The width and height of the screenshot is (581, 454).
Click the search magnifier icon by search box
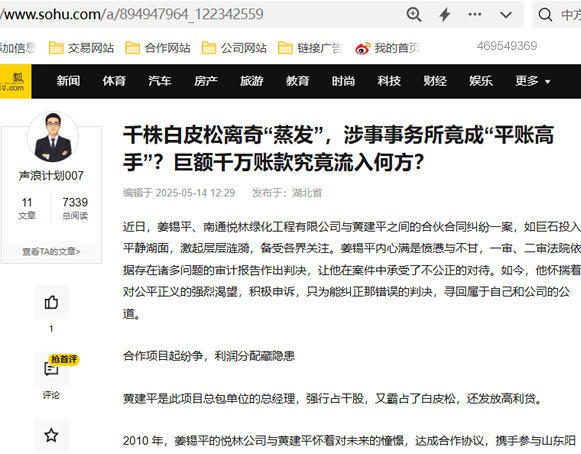(x=545, y=15)
